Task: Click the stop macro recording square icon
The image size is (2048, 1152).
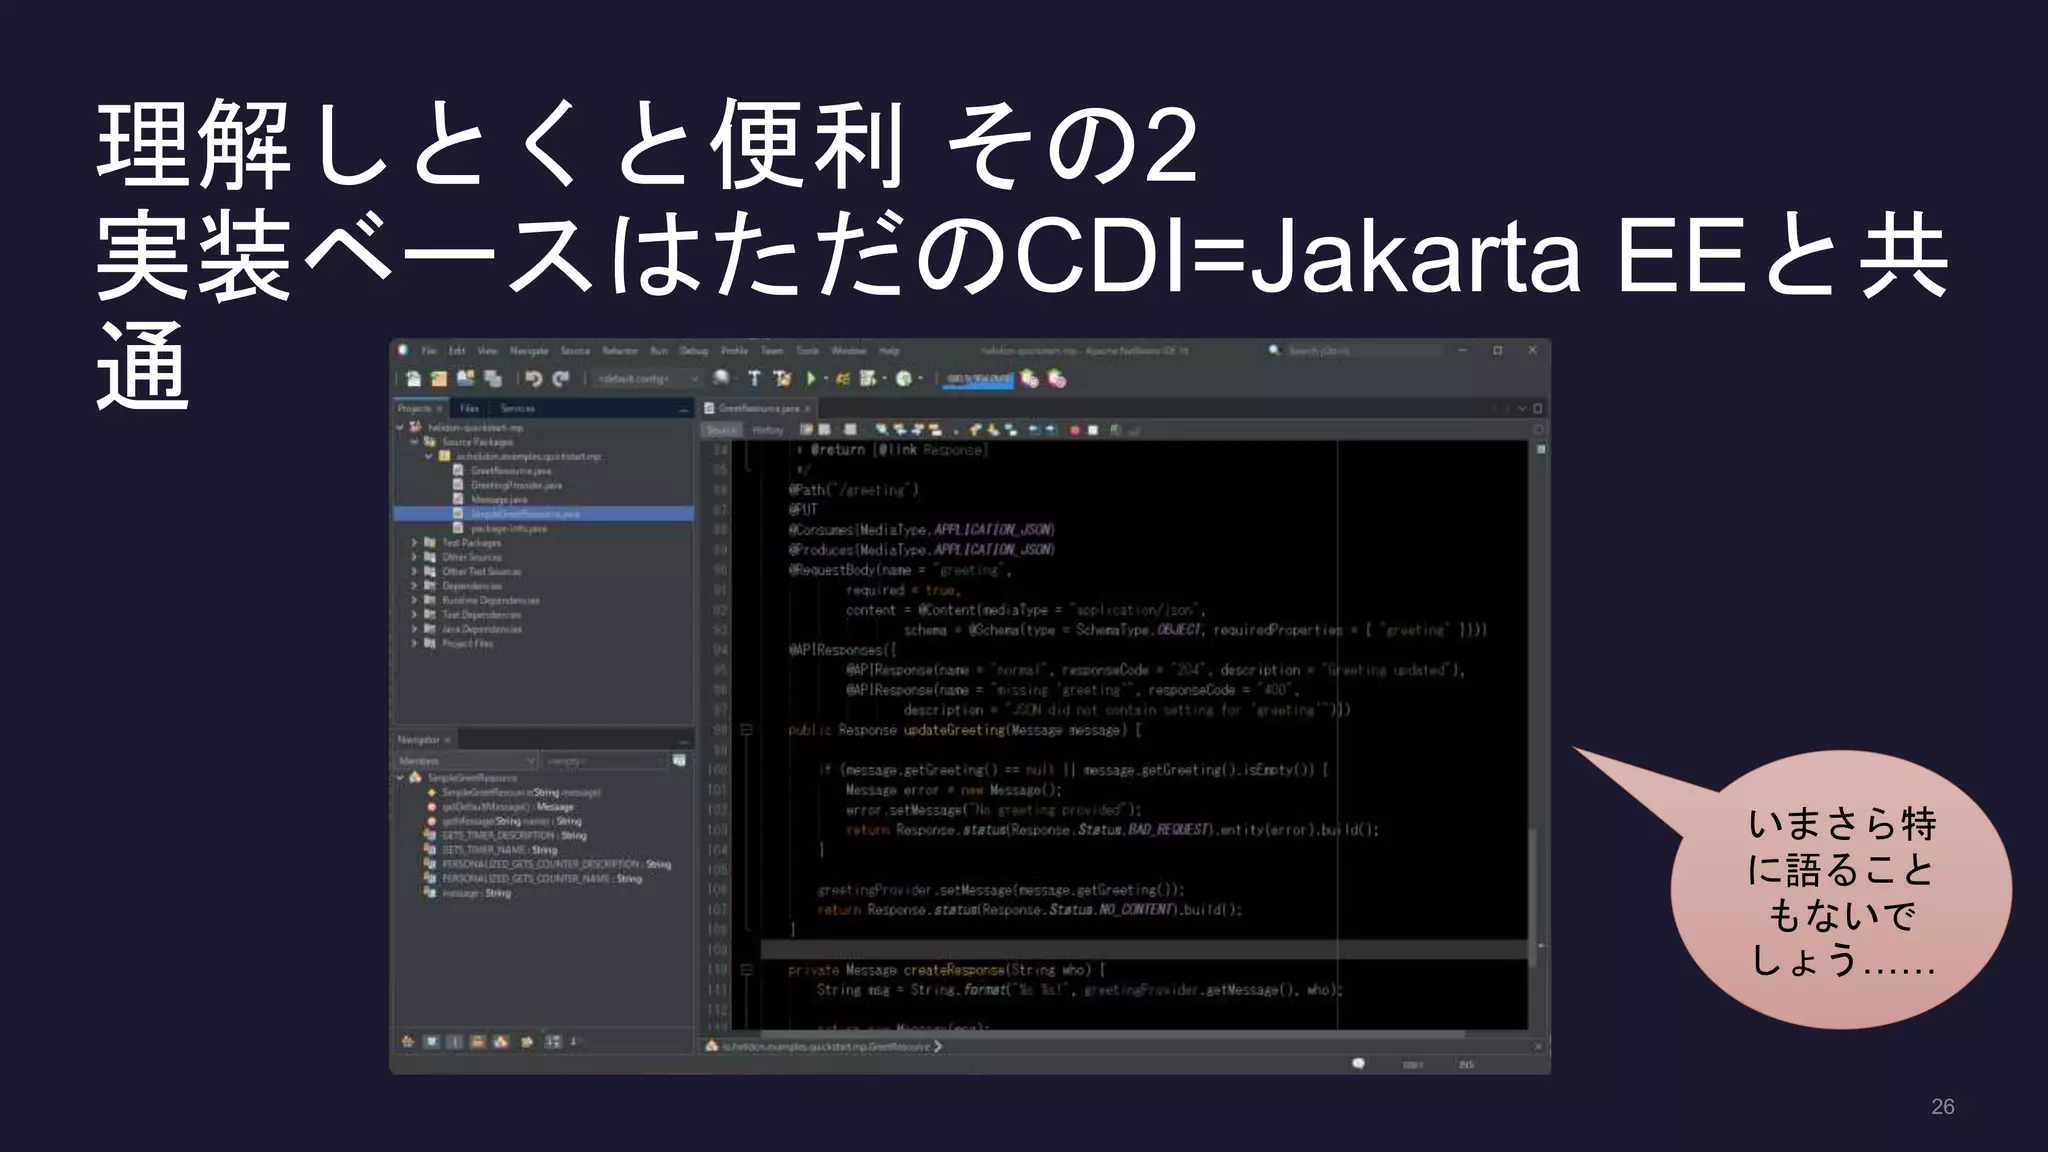Action: (x=1093, y=430)
